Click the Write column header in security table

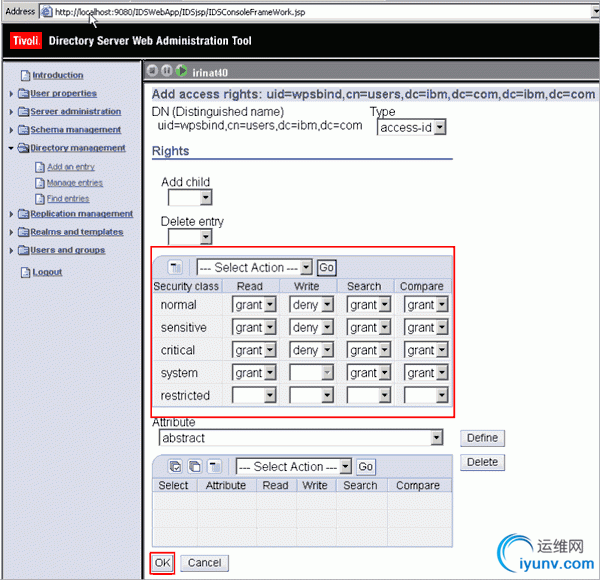pyautogui.click(x=307, y=286)
